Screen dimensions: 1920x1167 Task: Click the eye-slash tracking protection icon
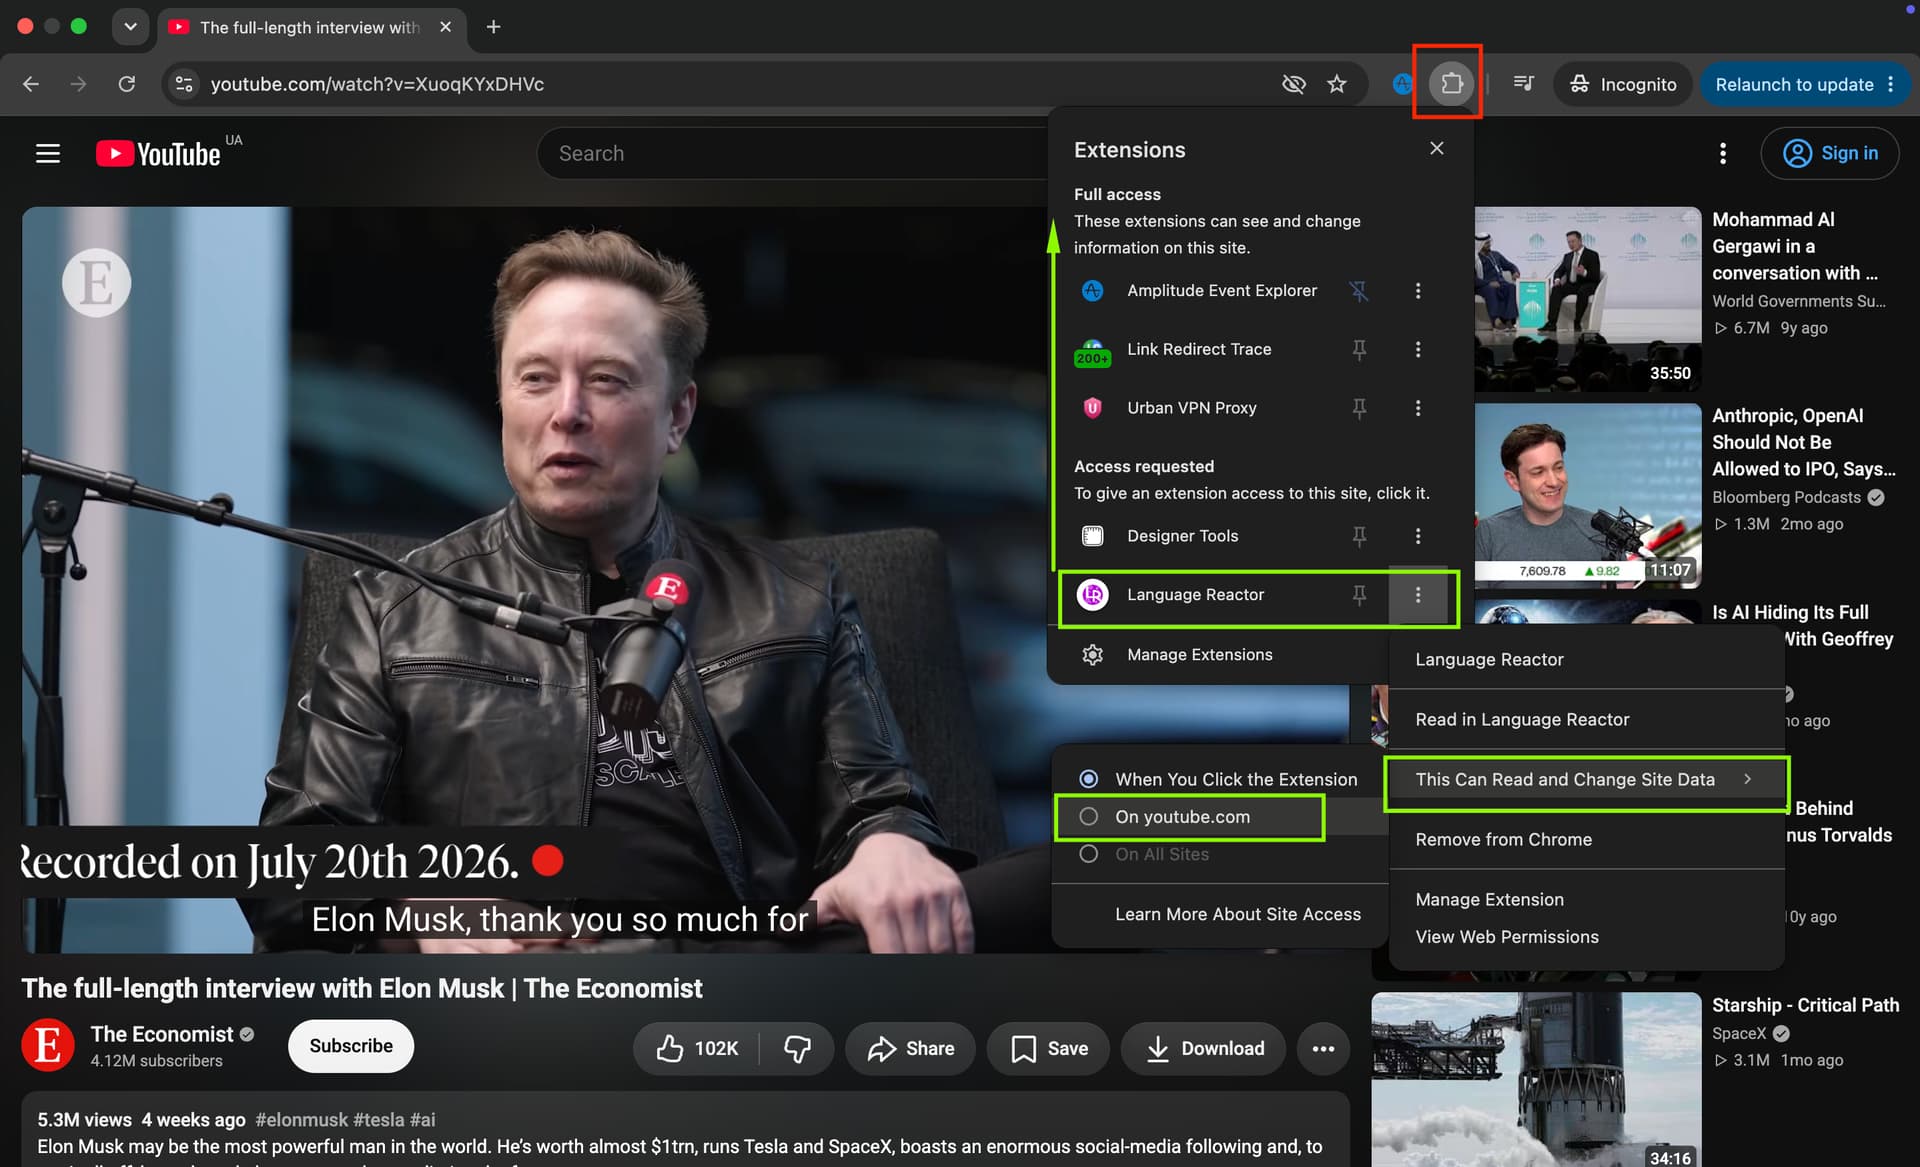pyautogui.click(x=1294, y=84)
